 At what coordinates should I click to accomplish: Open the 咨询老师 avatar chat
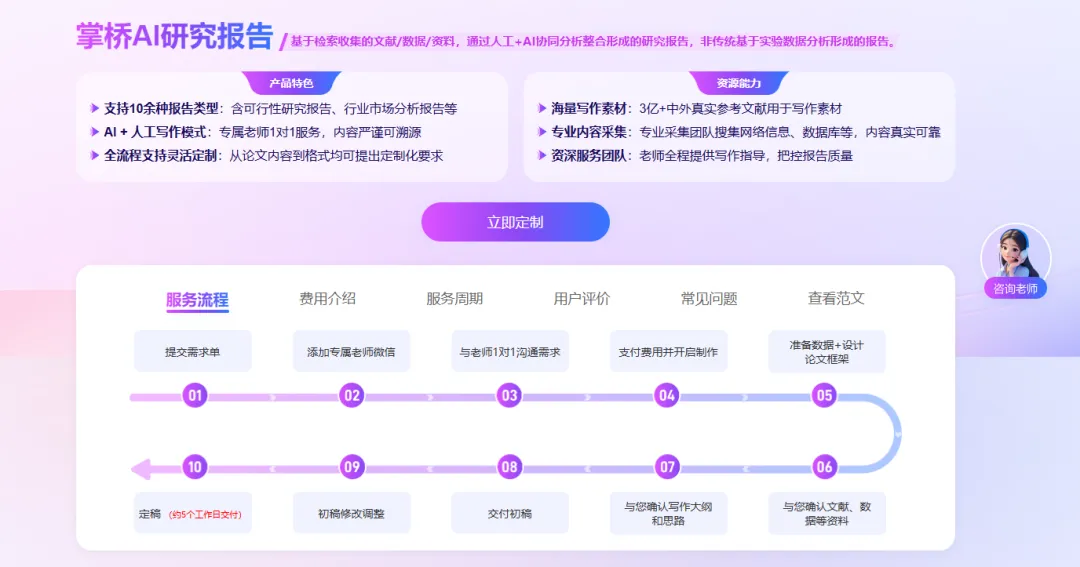click(1015, 261)
